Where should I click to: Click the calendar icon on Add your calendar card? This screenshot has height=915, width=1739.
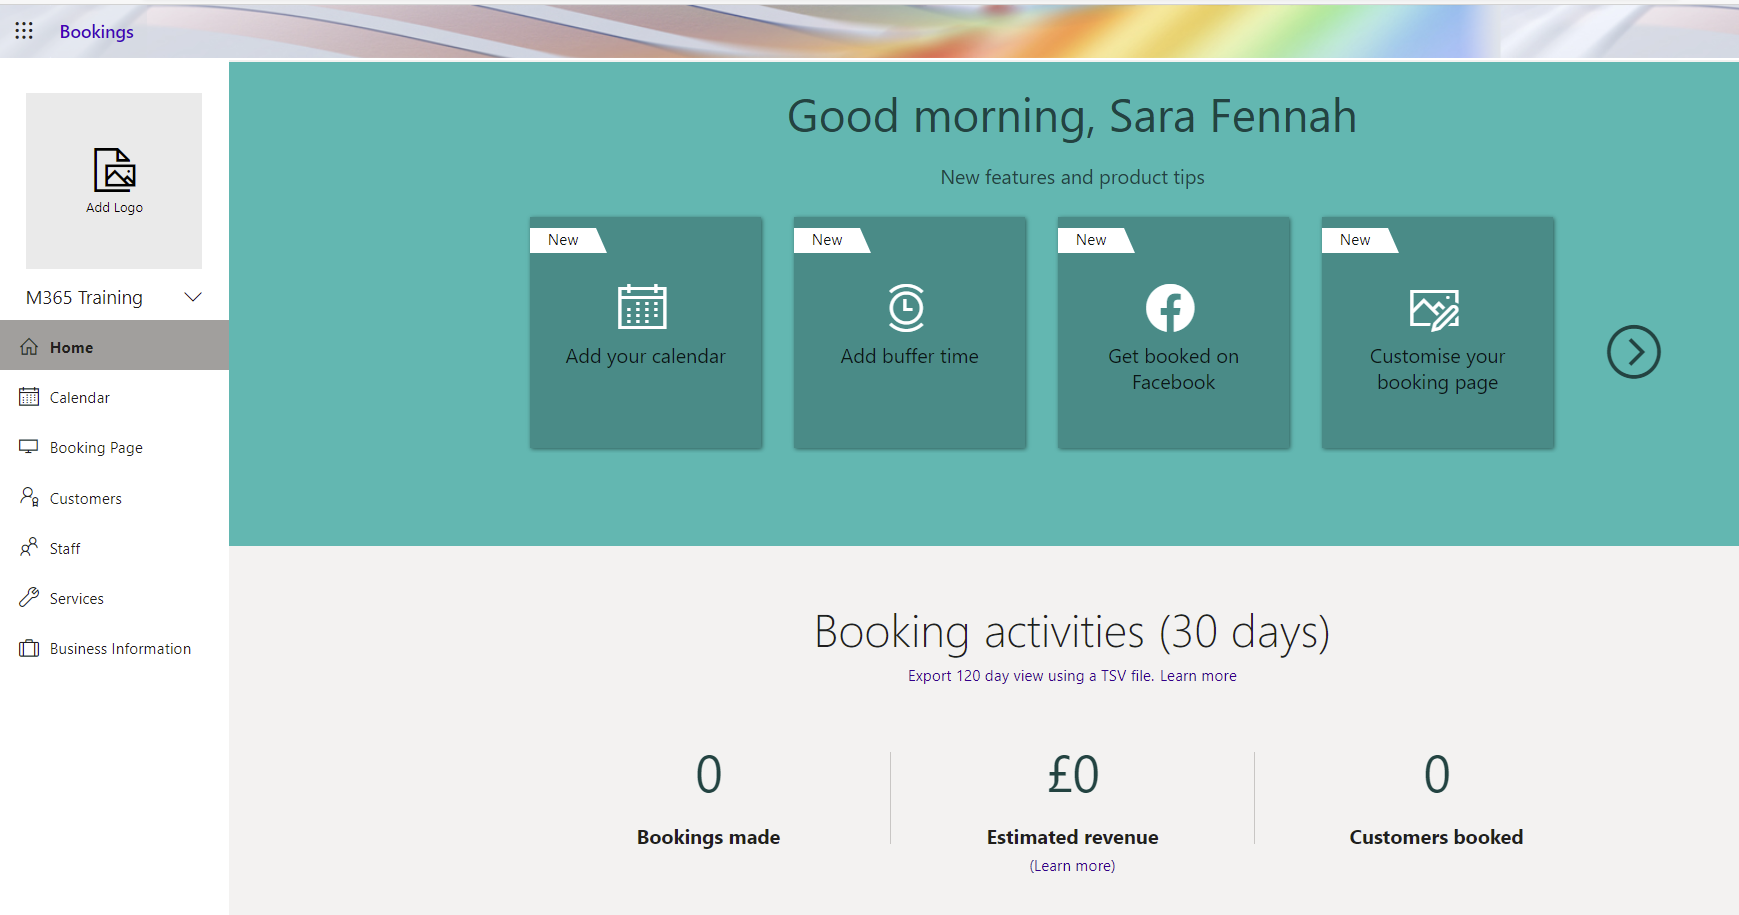(x=642, y=307)
